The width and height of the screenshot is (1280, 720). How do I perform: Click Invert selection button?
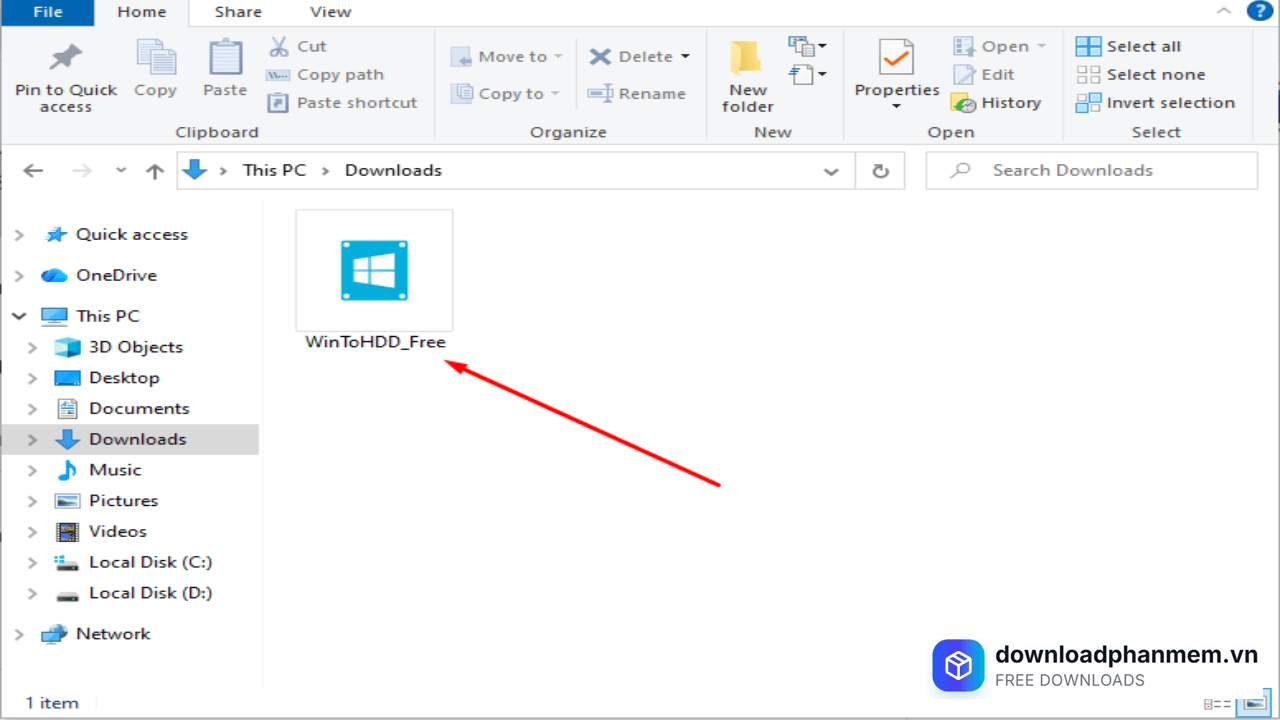pos(1156,103)
